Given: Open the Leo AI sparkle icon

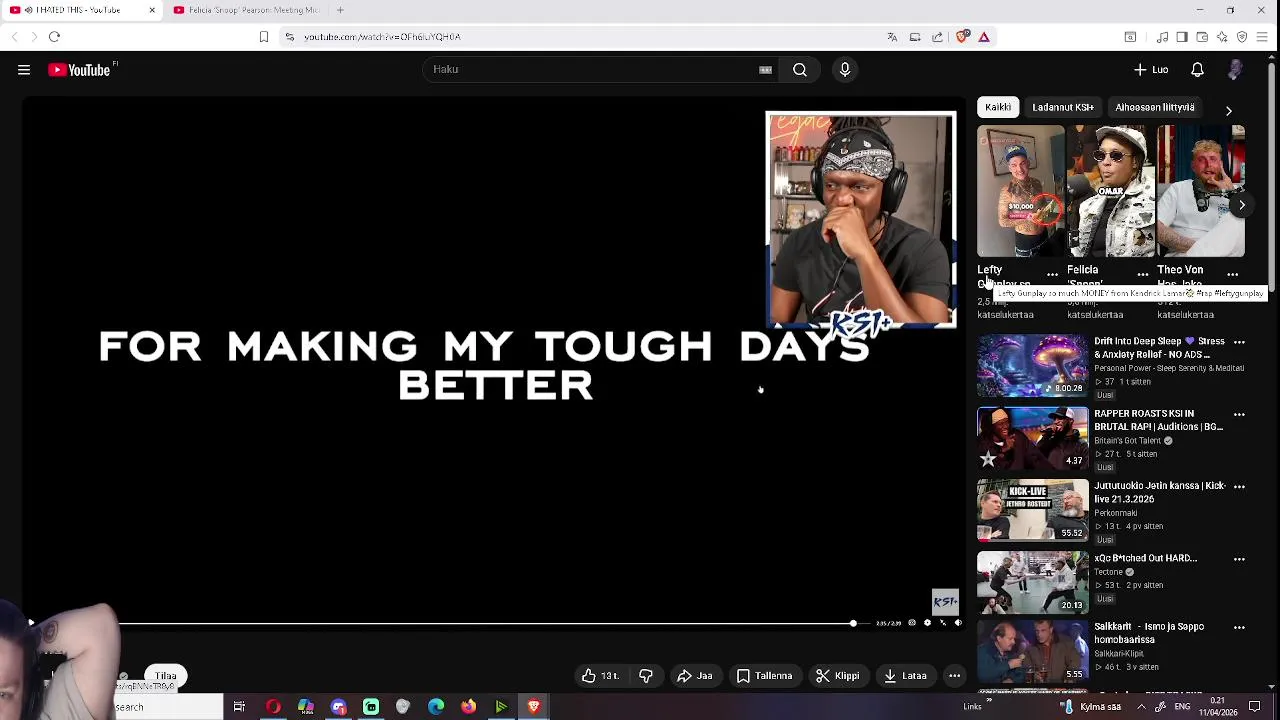Looking at the screenshot, I should (x=1222, y=37).
